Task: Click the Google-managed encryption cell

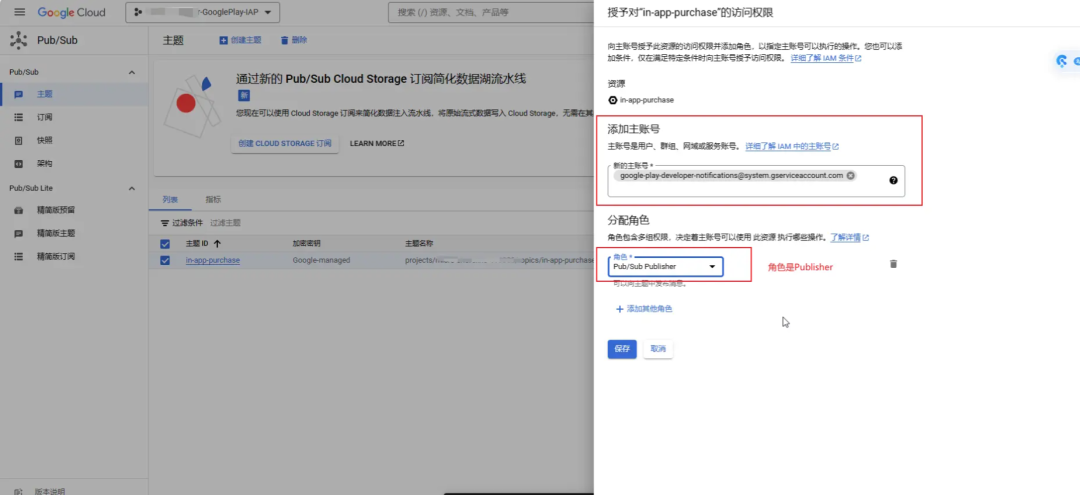Action: pyautogui.click(x=322, y=260)
